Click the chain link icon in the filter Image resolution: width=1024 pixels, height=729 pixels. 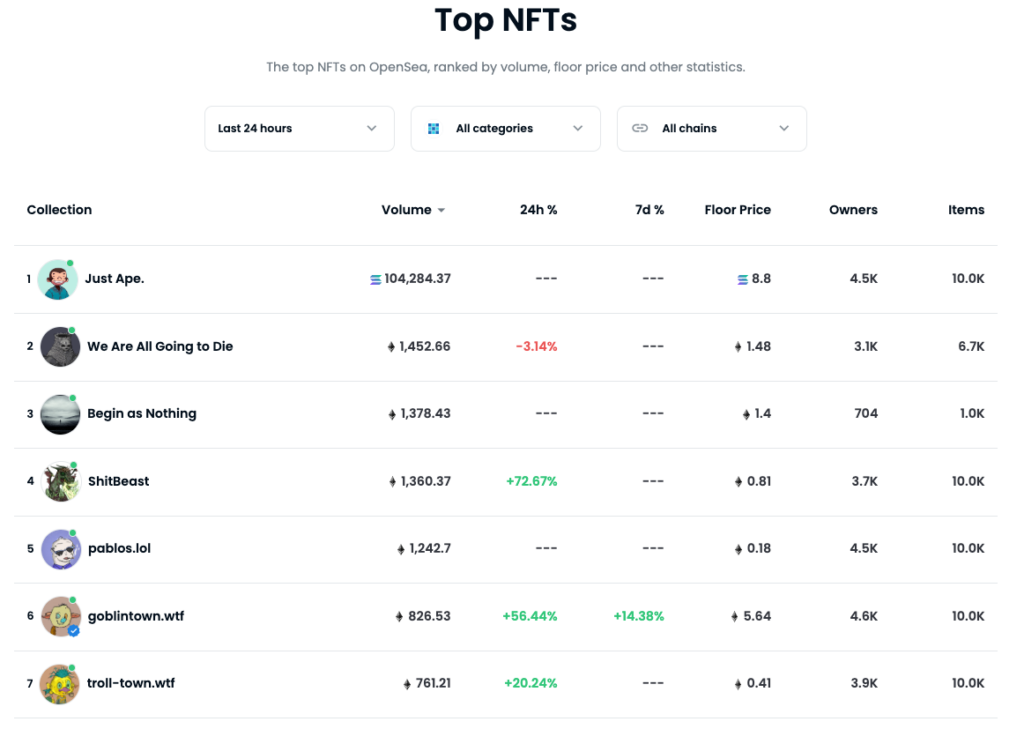(640, 128)
